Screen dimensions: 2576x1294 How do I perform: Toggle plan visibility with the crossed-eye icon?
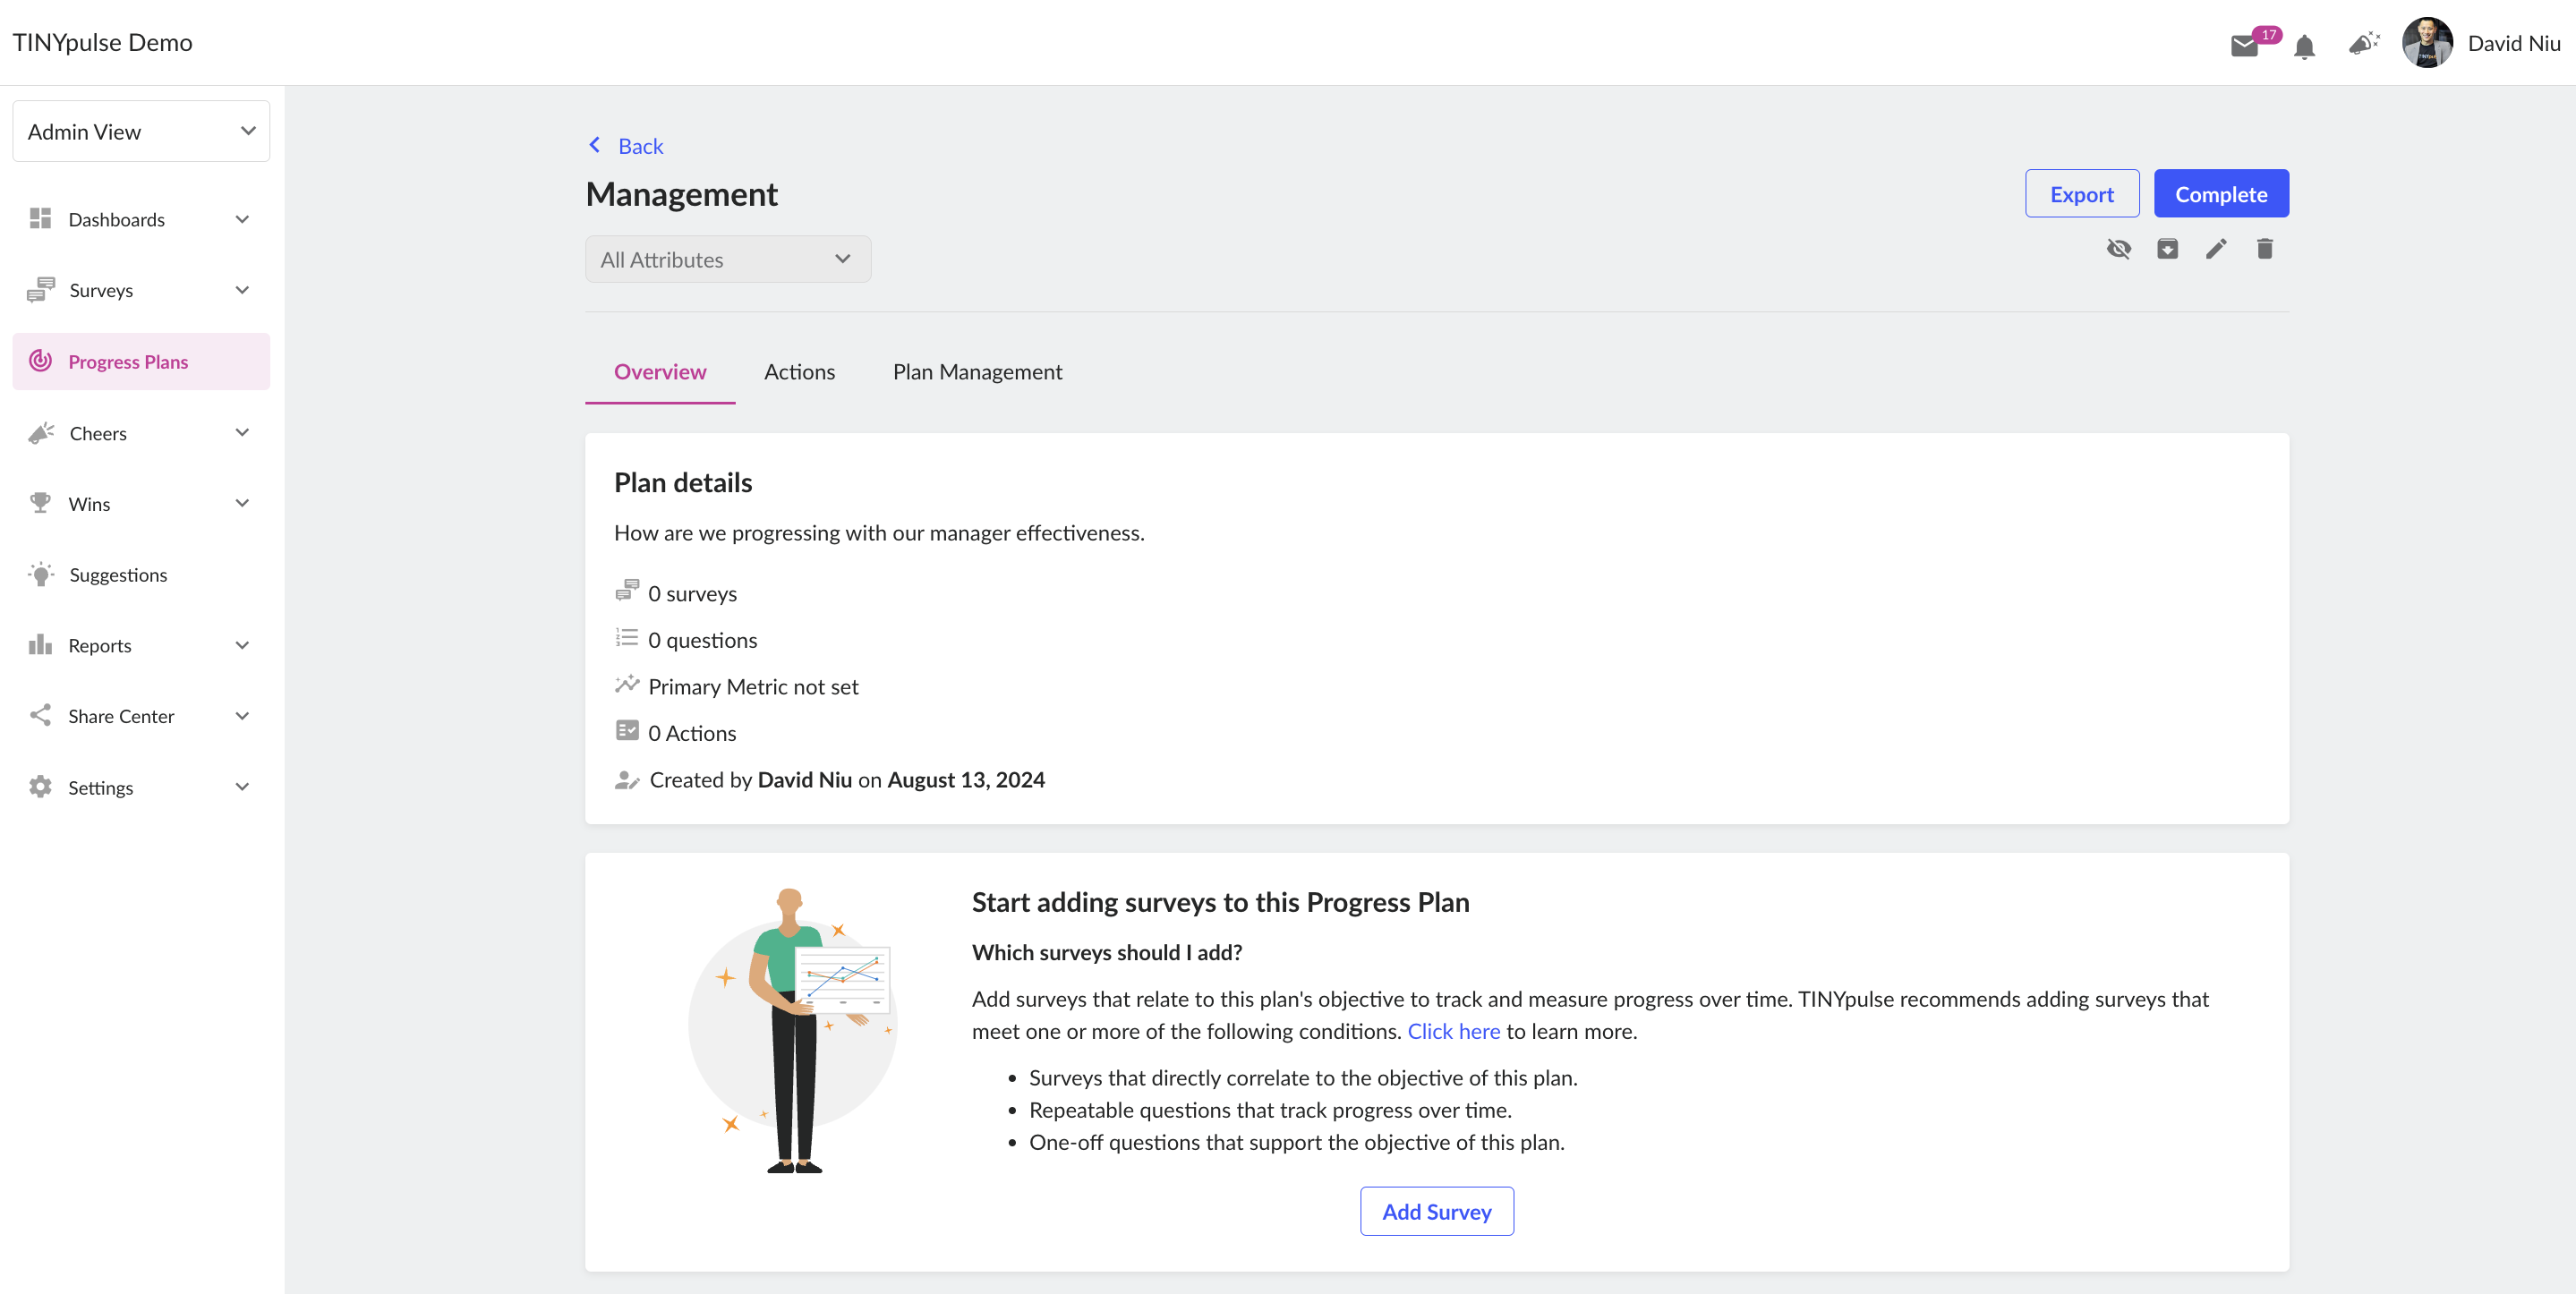point(2119,249)
